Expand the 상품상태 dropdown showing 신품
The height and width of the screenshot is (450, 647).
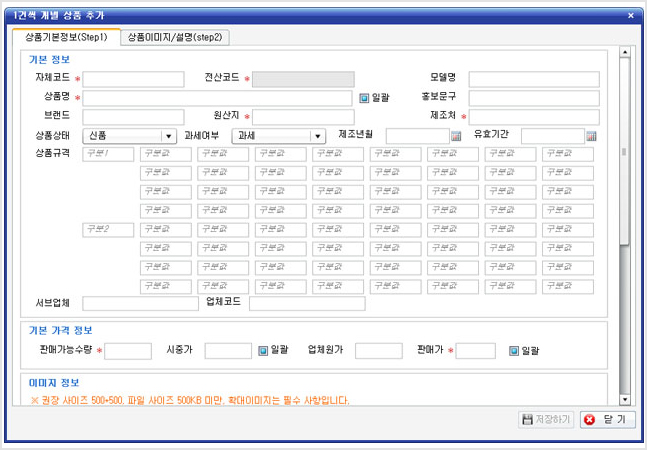[130, 136]
